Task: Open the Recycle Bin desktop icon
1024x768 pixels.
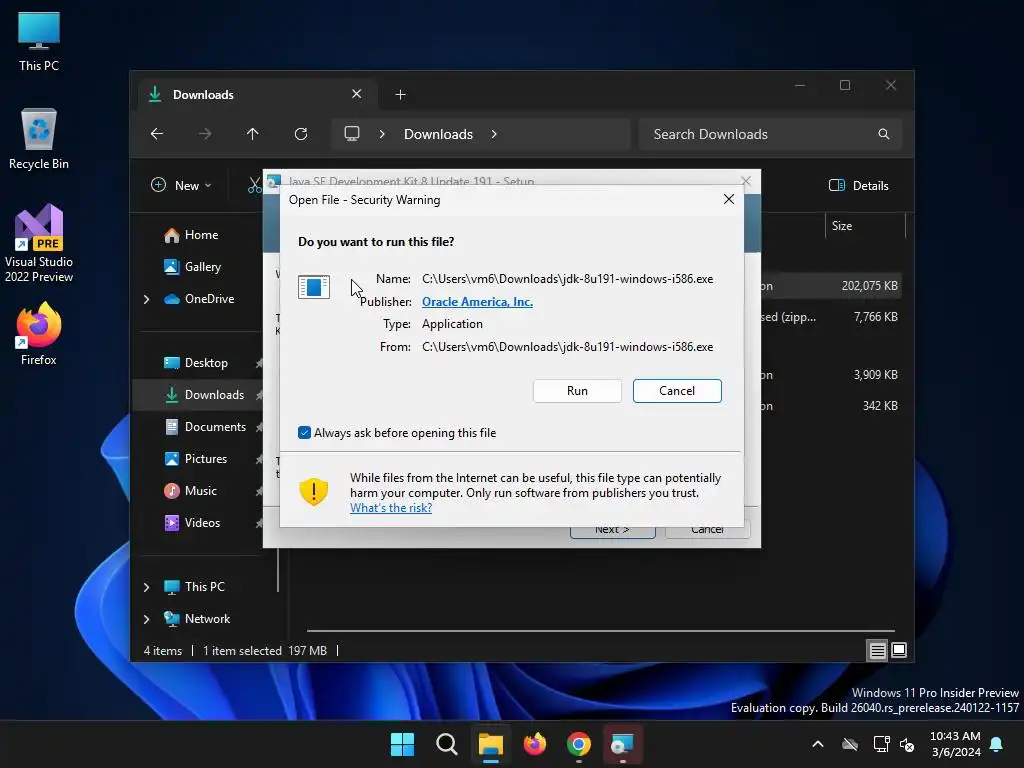Action: pyautogui.click(x=39, y=140)
